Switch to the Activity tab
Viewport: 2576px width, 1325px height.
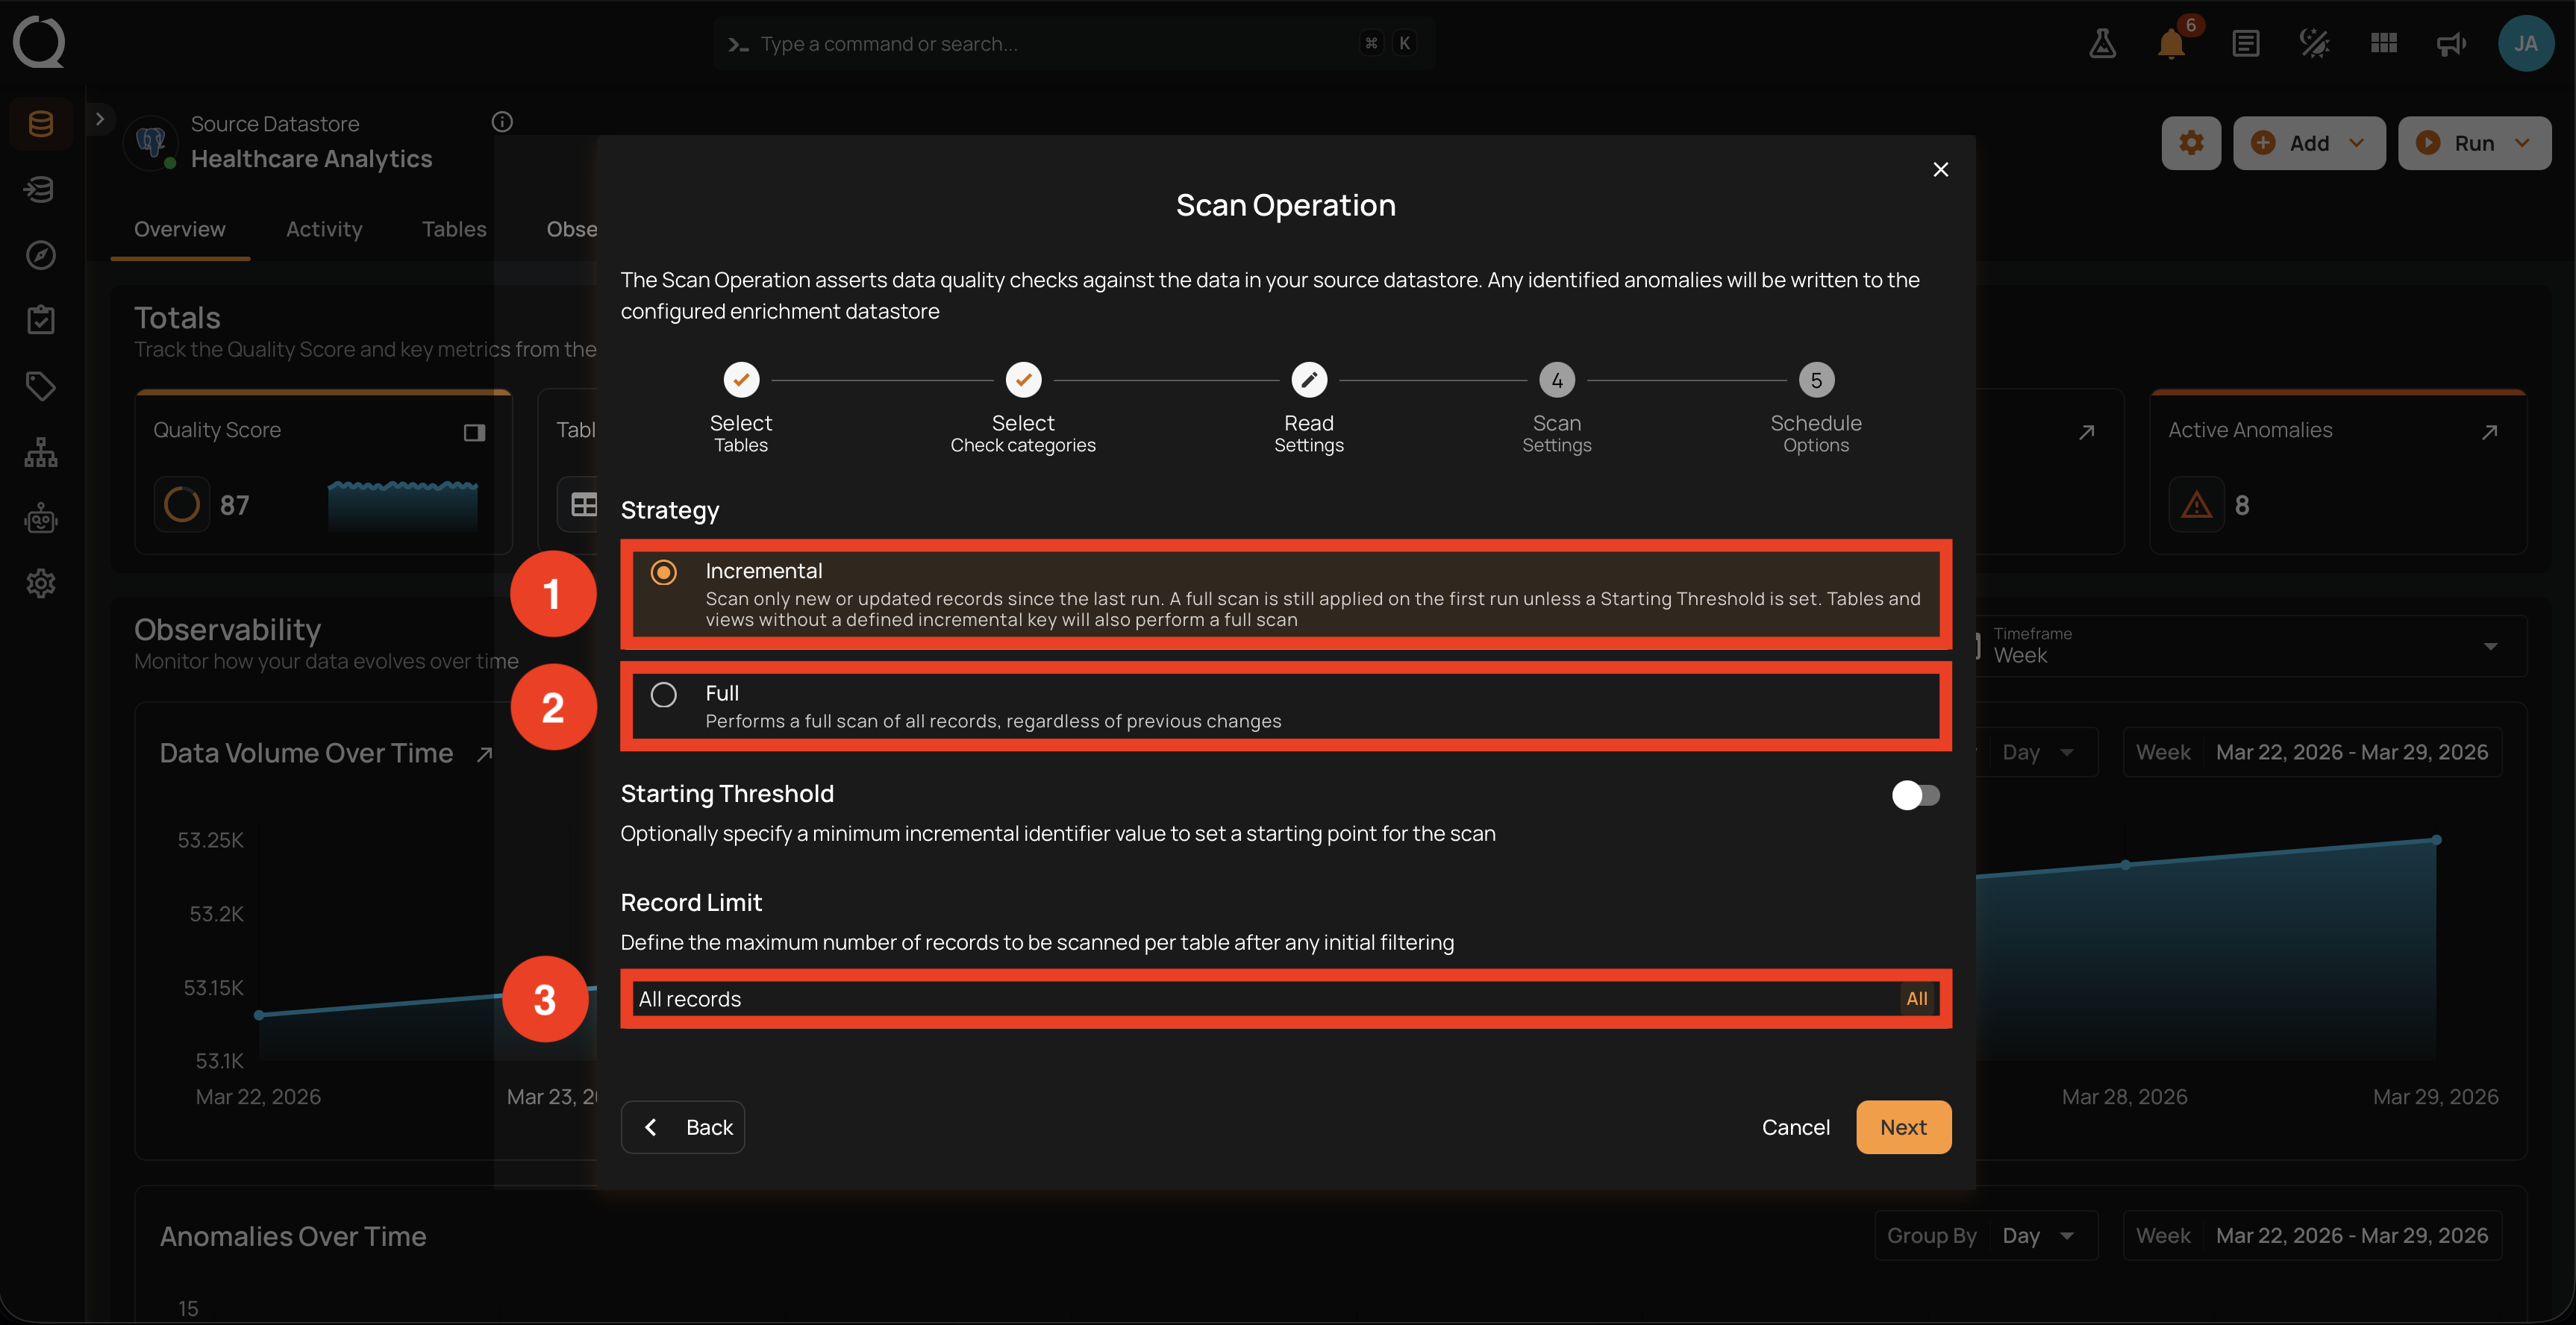tap(324, 229)
